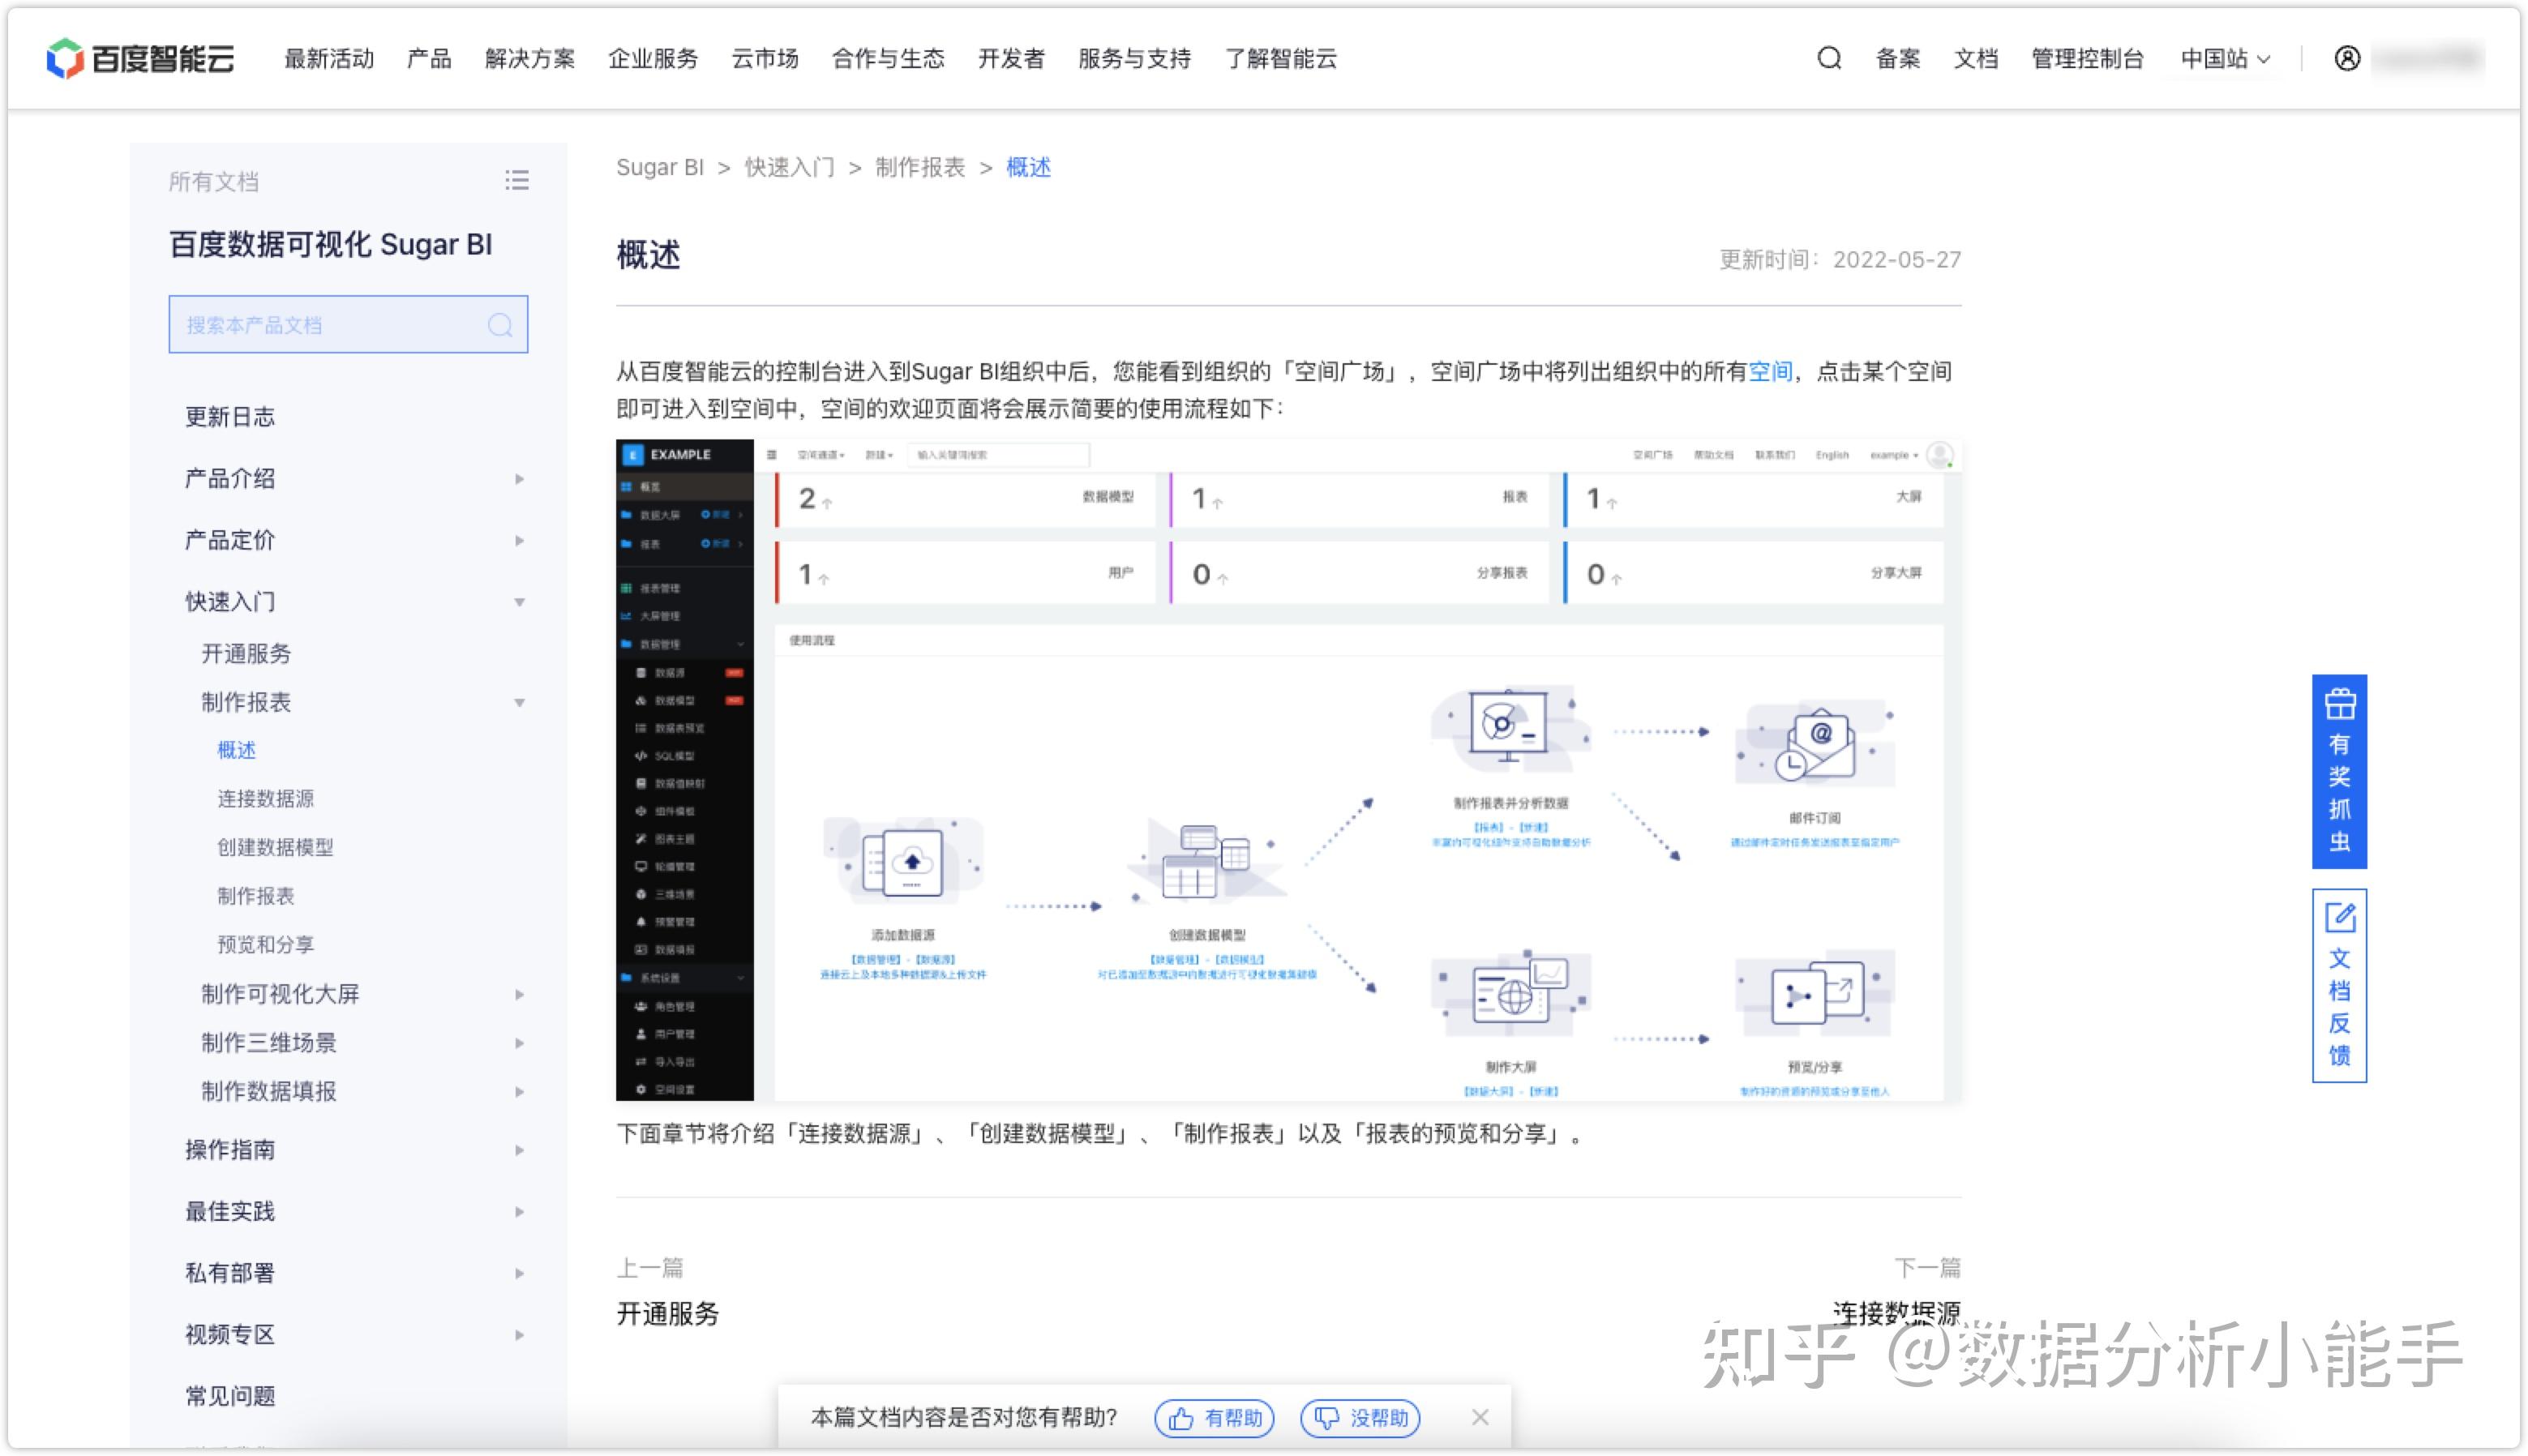This screenshot has width=2528, height=1456.
Task: Open the 管理控制台 menu item
Action: pyautogui.click(x=2087, y=59)
